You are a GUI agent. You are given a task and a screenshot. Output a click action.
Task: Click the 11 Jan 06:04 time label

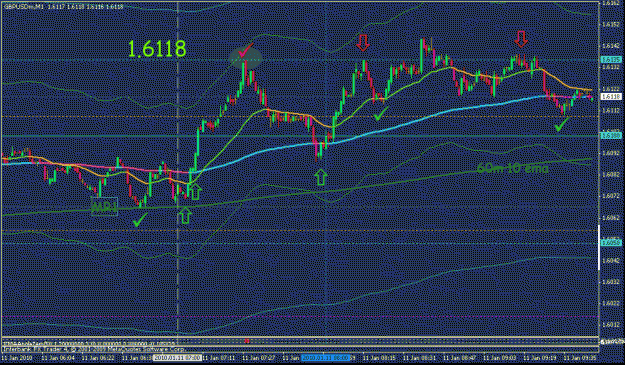(58, 358)
